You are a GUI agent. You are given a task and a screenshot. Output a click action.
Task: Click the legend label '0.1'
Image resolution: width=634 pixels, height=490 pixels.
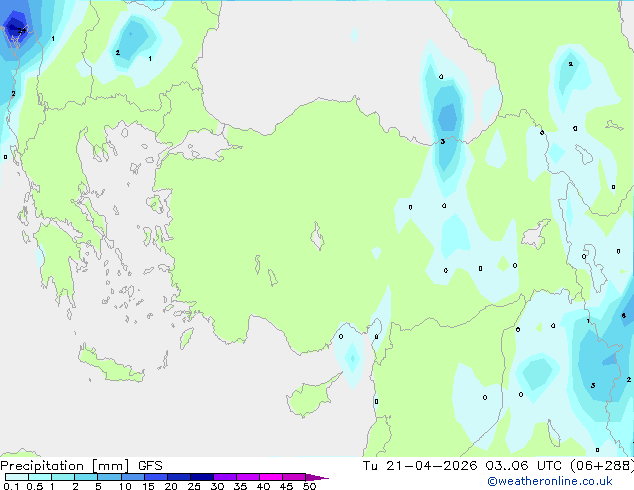pyautogui.click(x=11, y=486)
